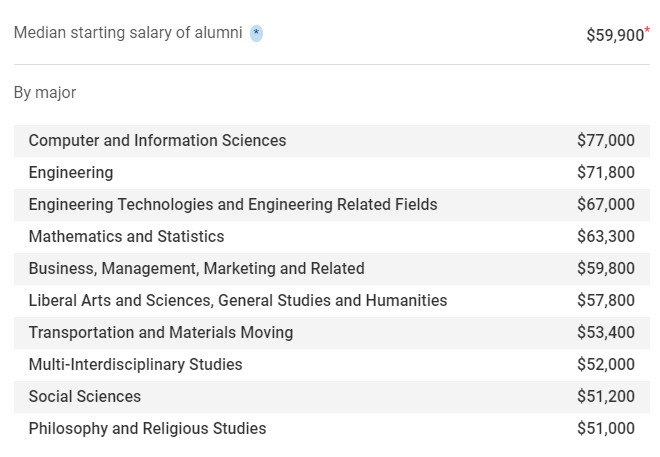Screen dimensions: 660x457
Task: Click Median starting salary of alumni label
Action: (128, 33)
